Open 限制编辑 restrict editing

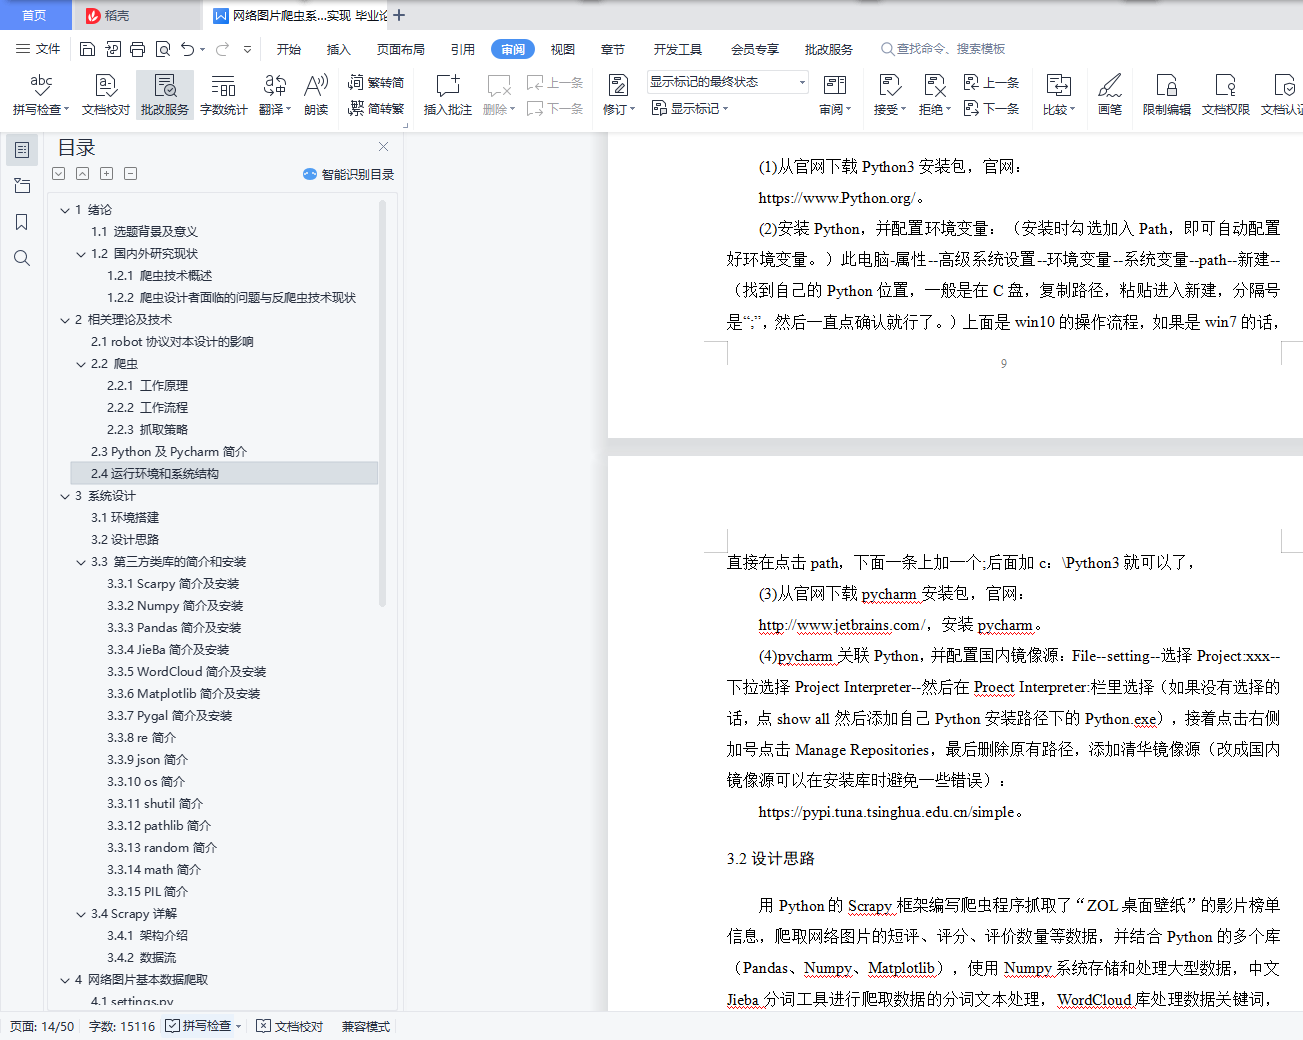pos(1166,94)
